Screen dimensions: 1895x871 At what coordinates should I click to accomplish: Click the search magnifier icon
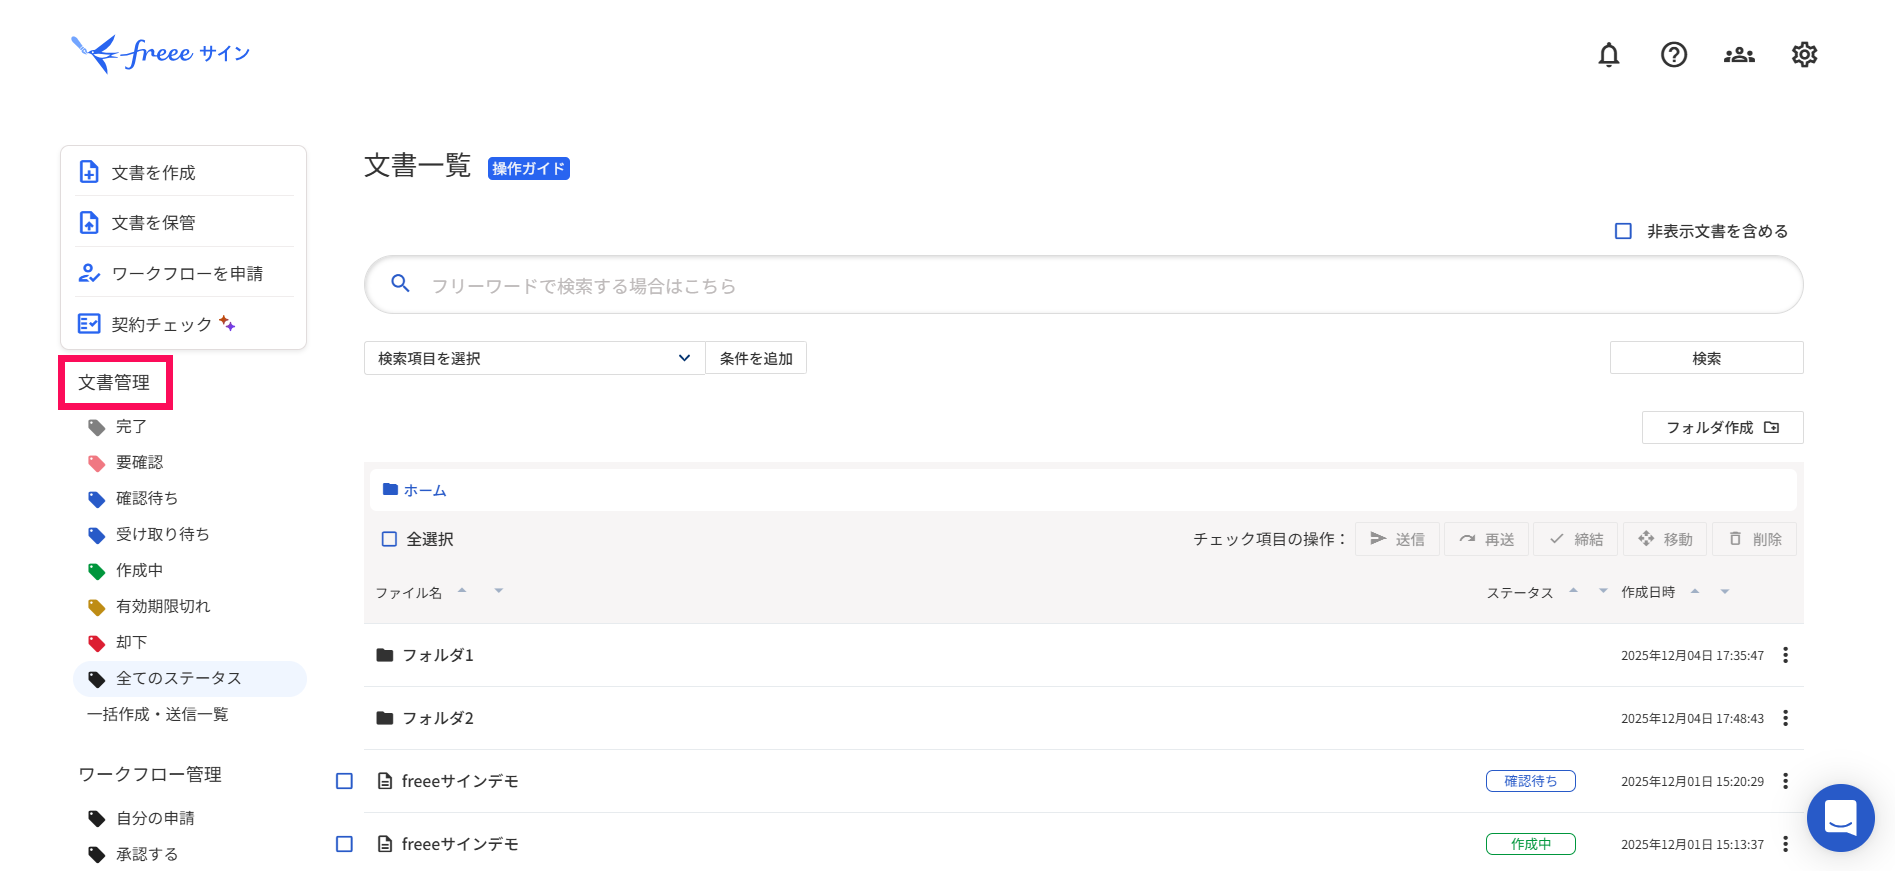point(400,284)
